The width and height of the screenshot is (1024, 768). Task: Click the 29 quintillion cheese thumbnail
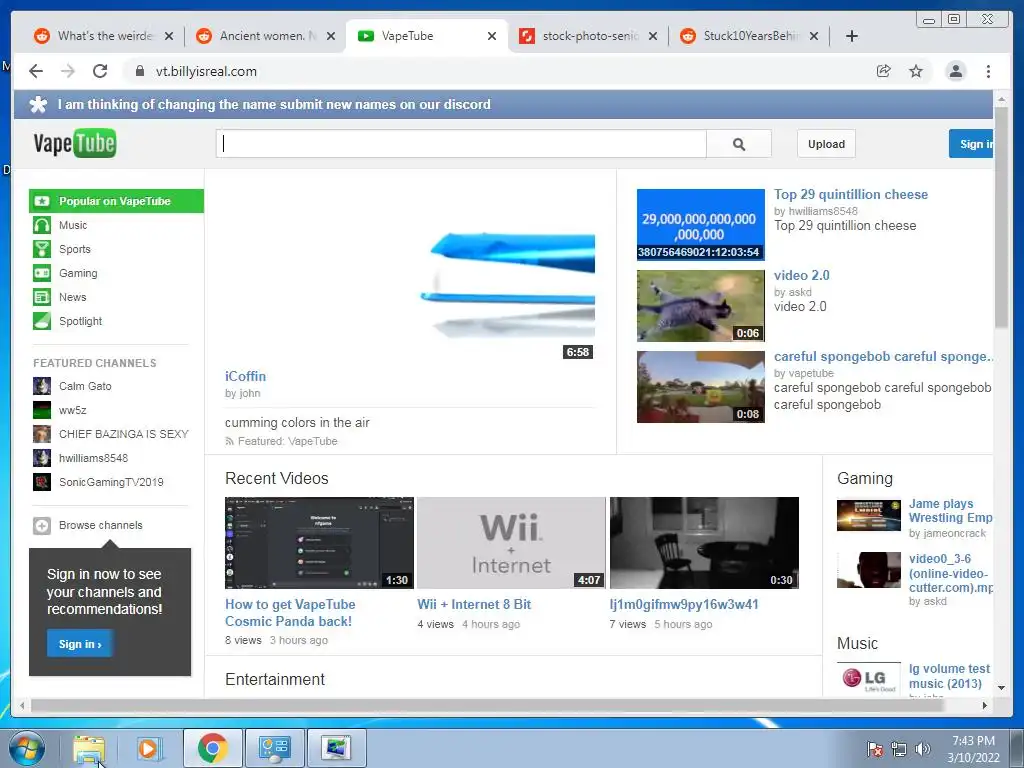click(701, 225)
